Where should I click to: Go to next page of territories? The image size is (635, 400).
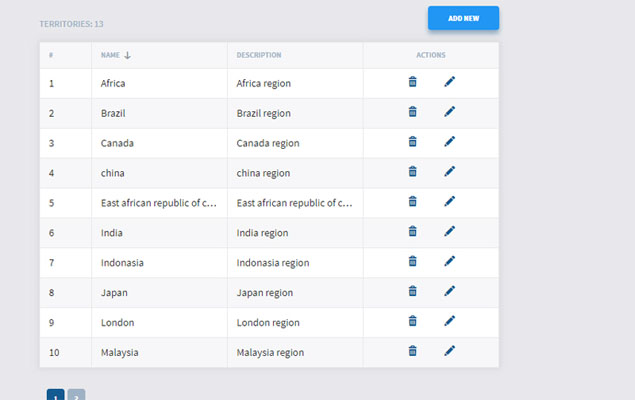(76, 396)
